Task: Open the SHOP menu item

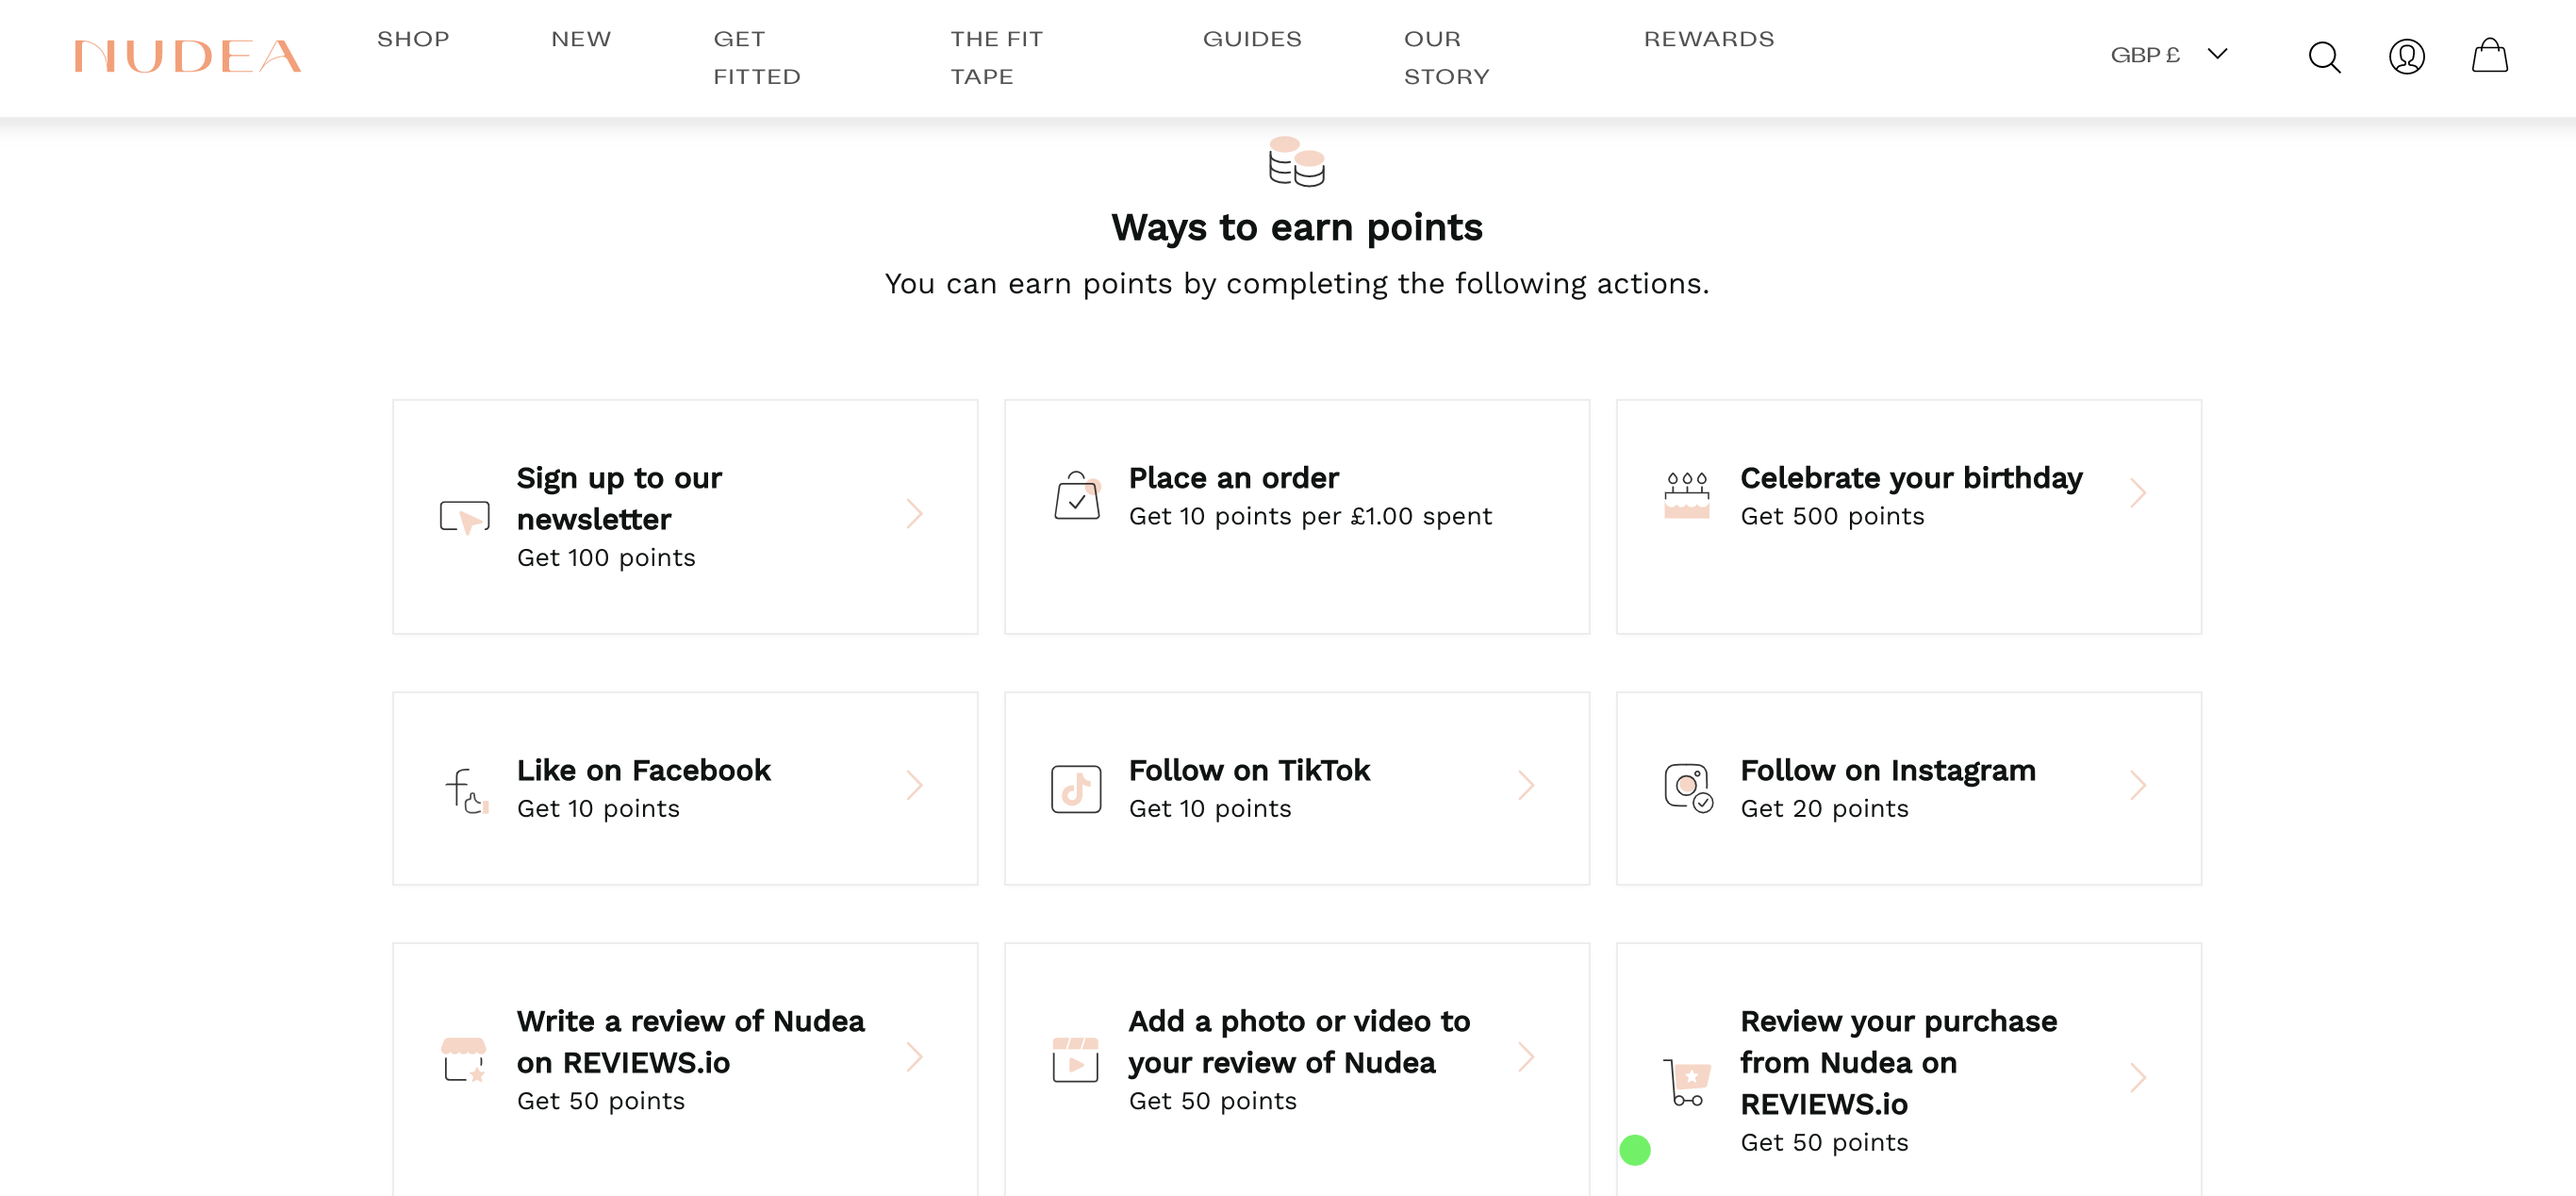Action: [413, 39]
